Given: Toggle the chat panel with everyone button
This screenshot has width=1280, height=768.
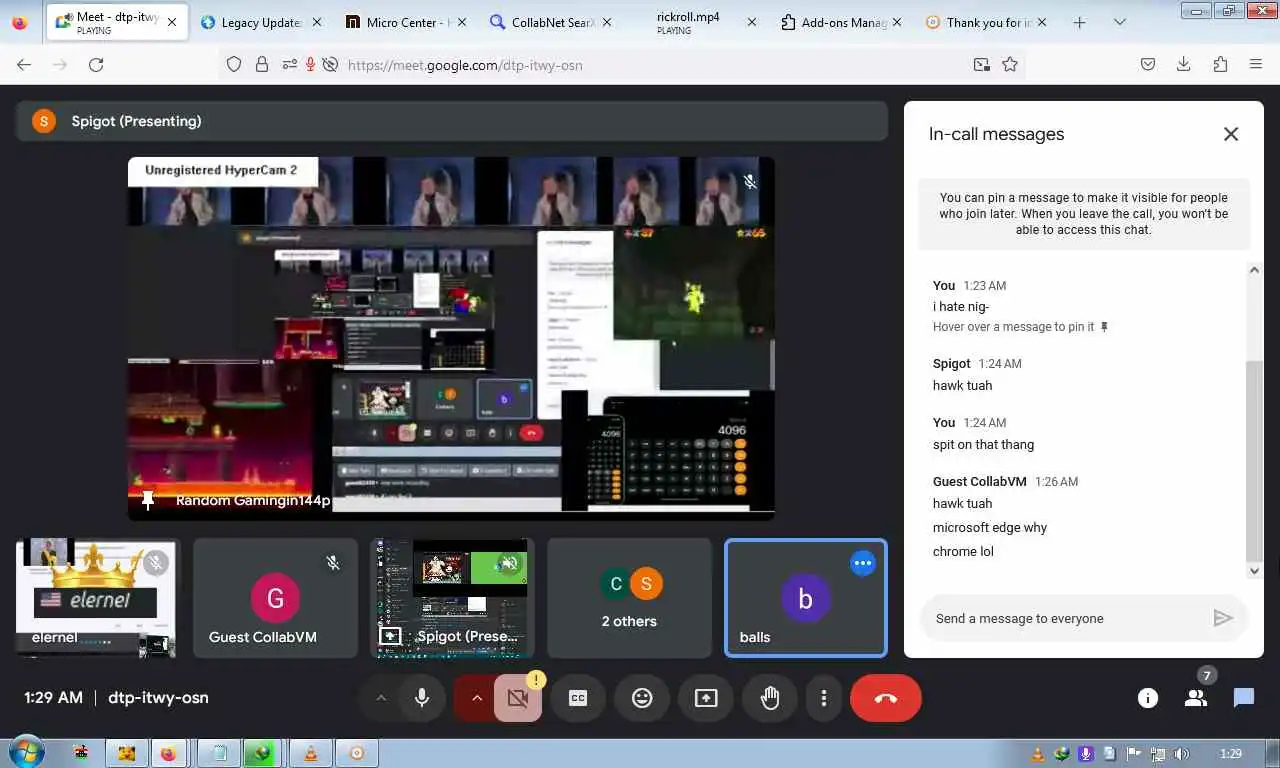Looking at the screenshot, I should point(1244,698).
